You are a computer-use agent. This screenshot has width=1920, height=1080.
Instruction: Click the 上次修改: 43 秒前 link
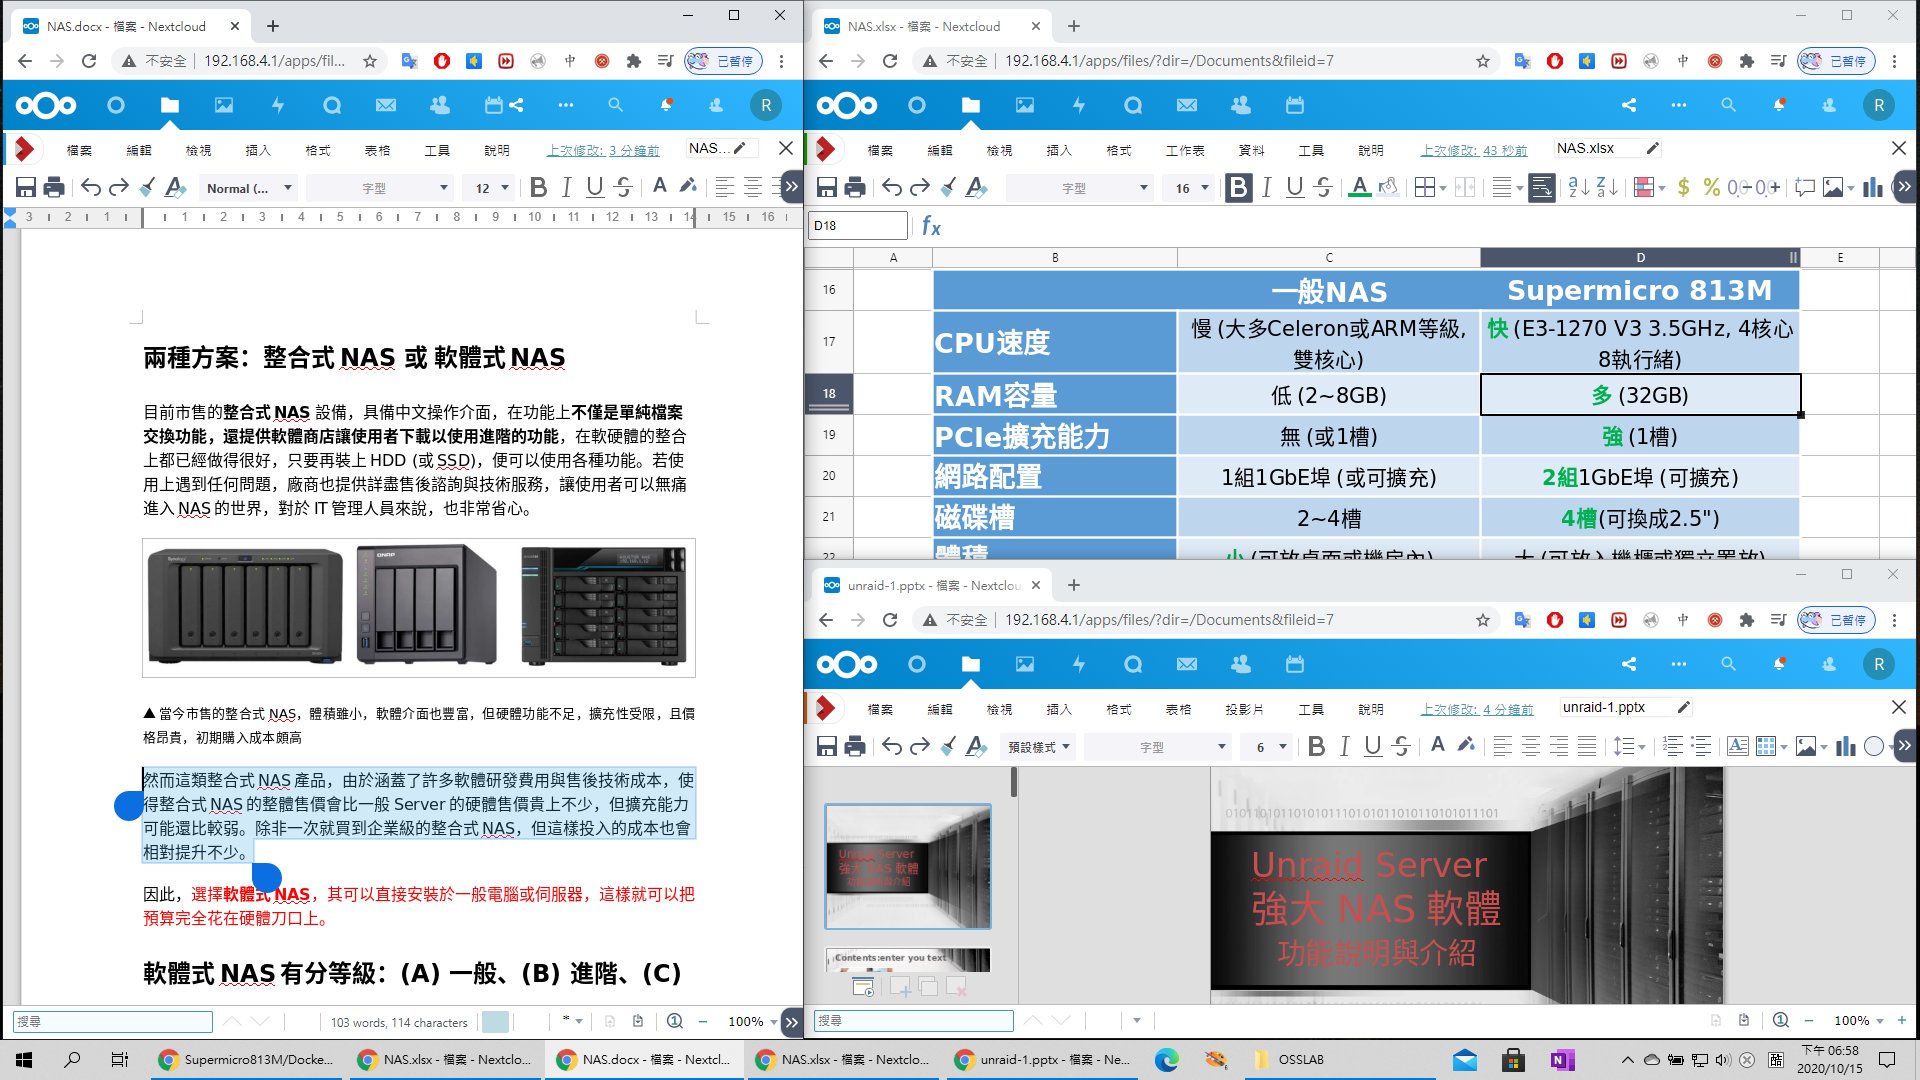click(1473, 150)
